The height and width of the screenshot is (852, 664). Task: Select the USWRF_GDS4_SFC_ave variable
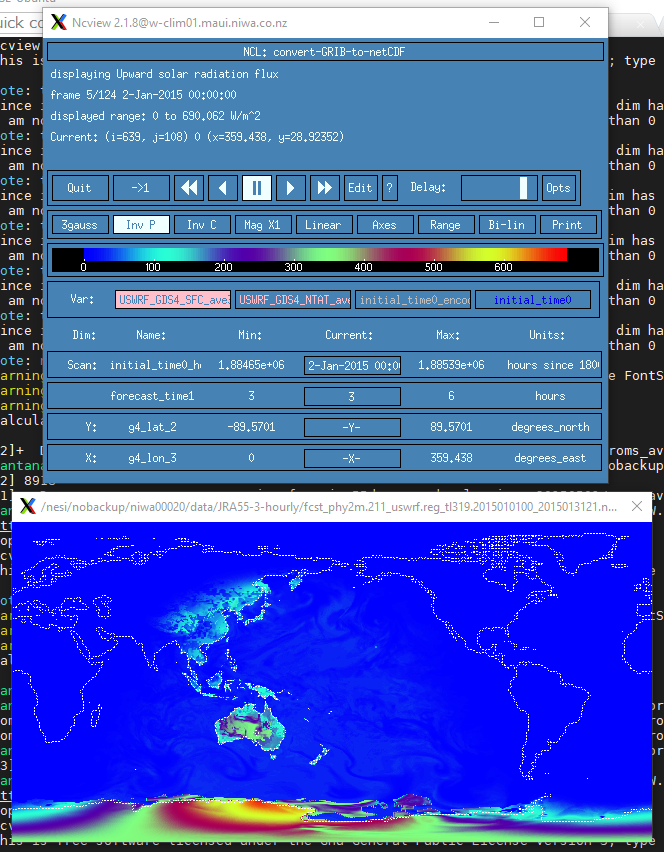pos(173,299)
